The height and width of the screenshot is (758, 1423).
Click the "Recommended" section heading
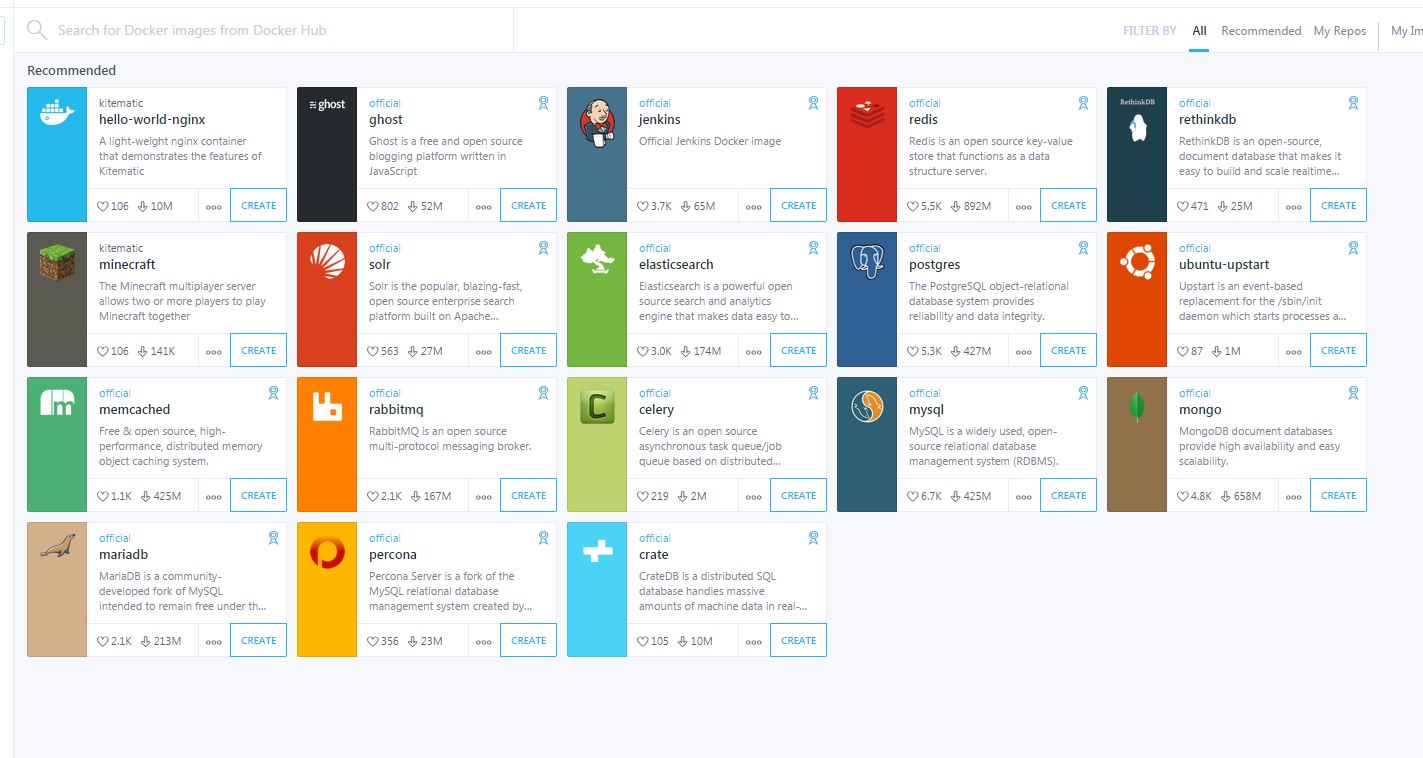coord(71,70)
